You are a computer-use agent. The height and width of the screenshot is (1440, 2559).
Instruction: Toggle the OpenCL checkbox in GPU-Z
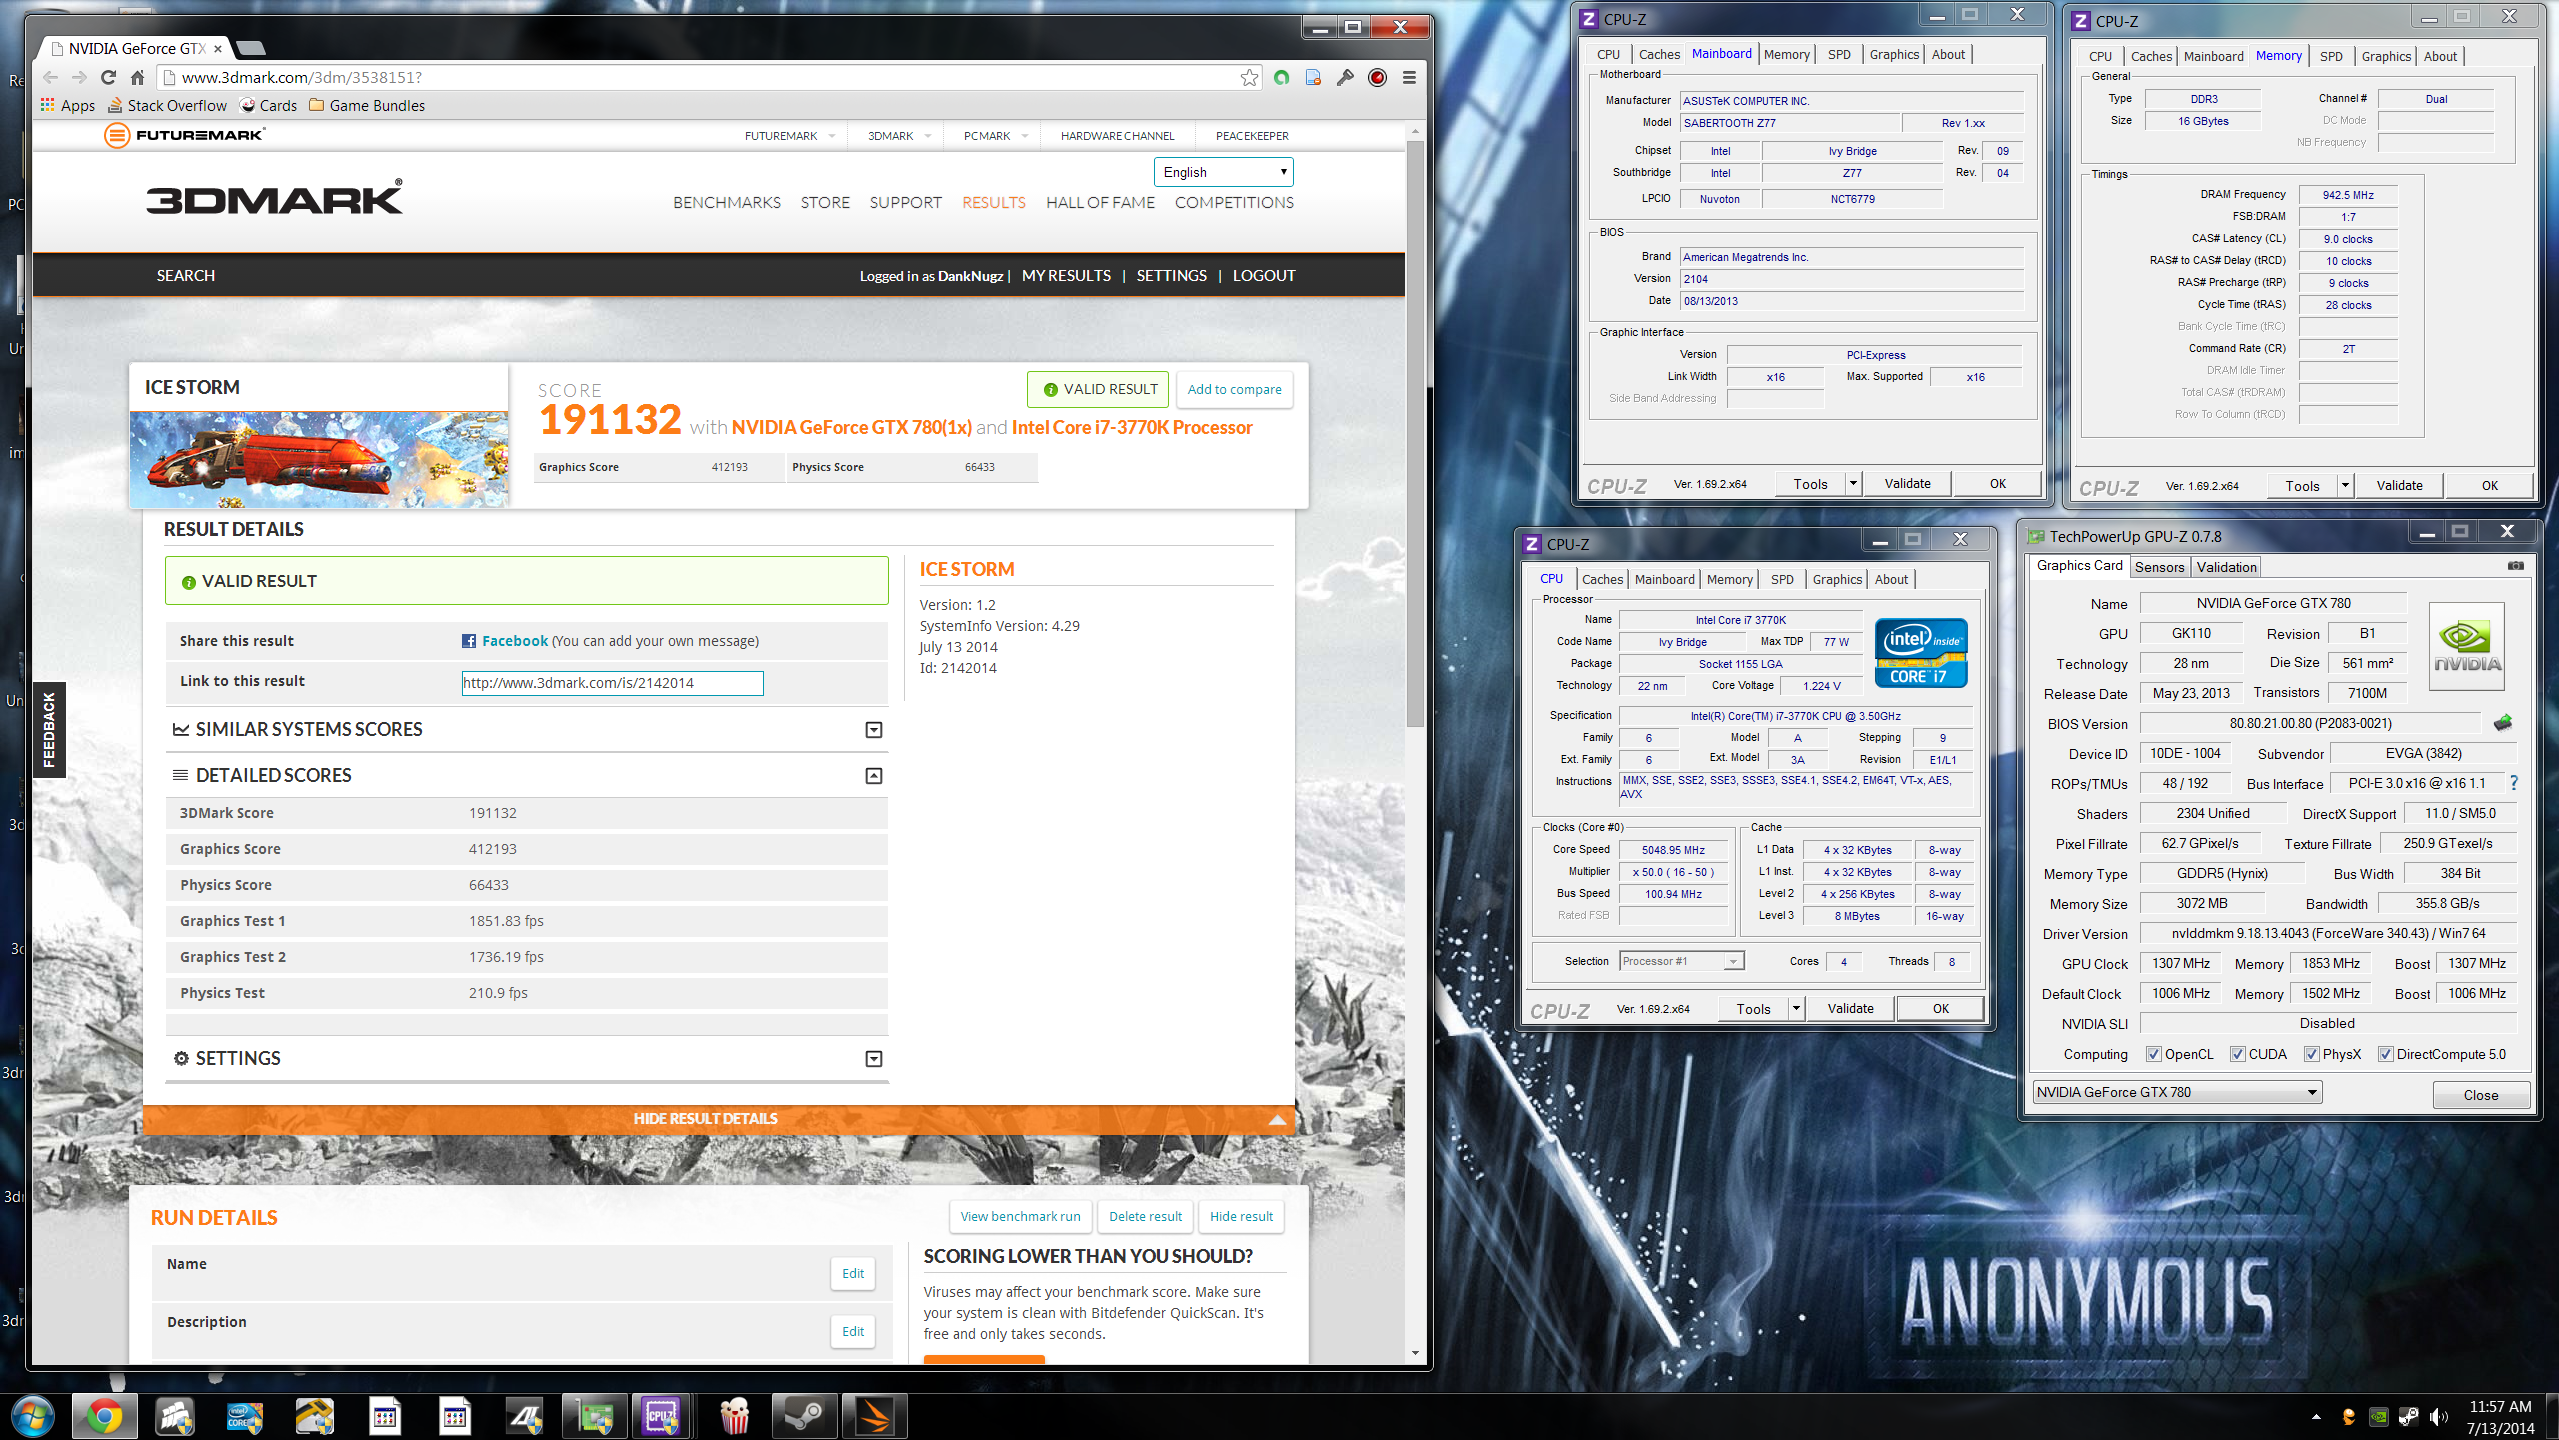[x=2154, y=1054]
